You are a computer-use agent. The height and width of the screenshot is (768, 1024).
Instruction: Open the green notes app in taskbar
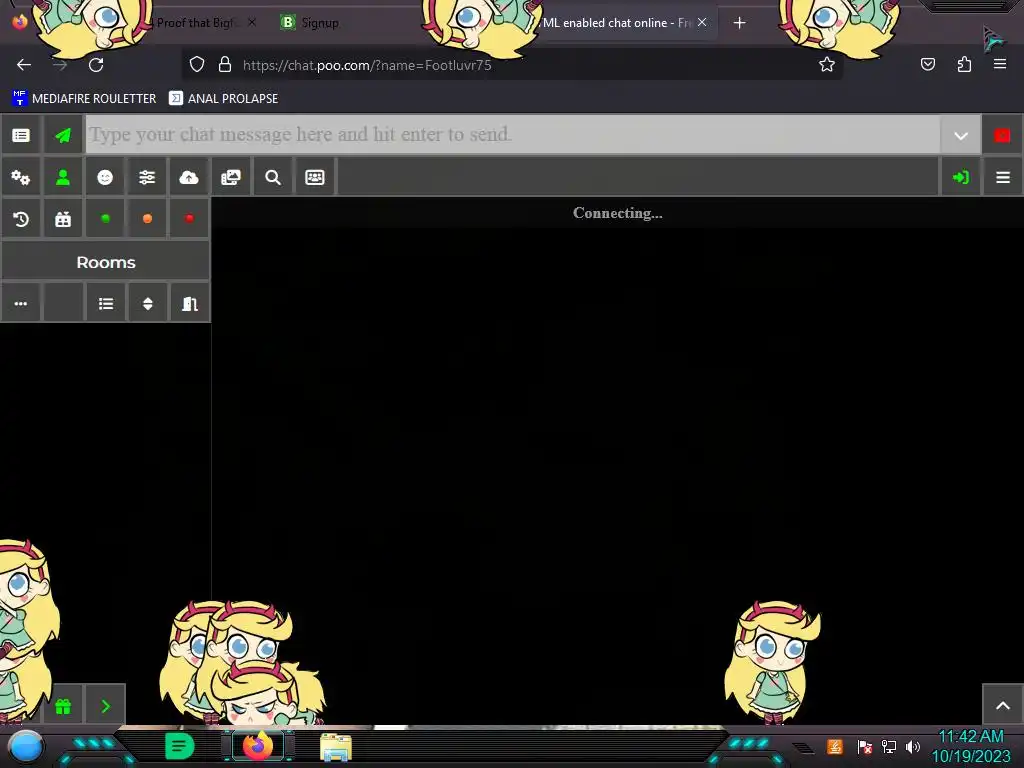pyautogui.click(x=180, y=746)
